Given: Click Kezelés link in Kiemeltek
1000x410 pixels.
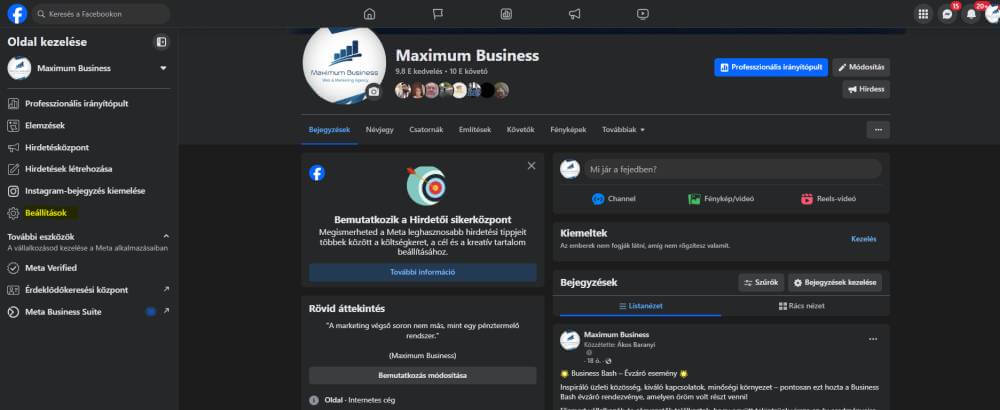Looking at the screenshot, I should click(864, 239).
